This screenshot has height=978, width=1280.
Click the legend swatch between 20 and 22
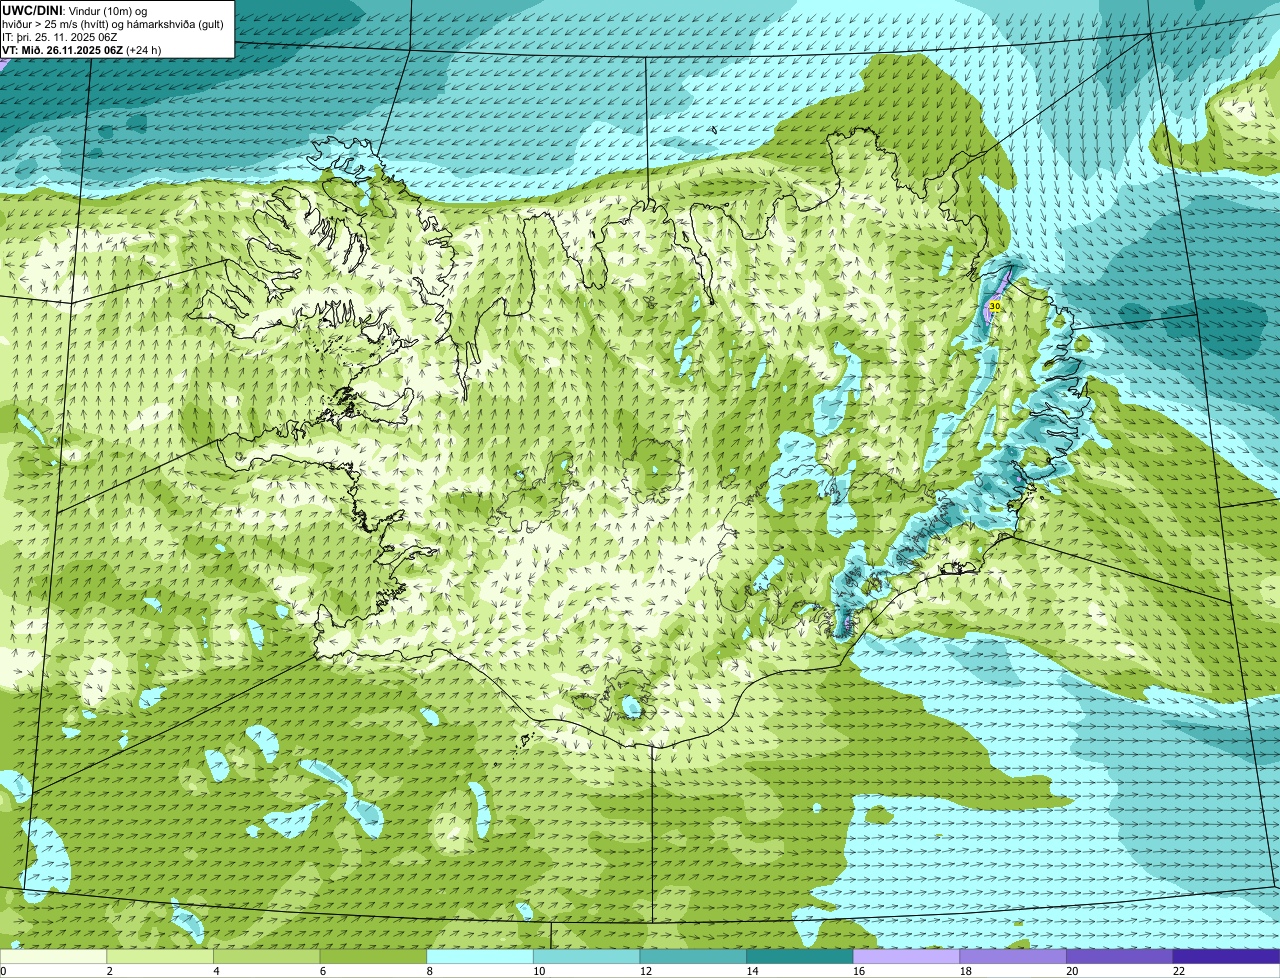click(1120, 956)
